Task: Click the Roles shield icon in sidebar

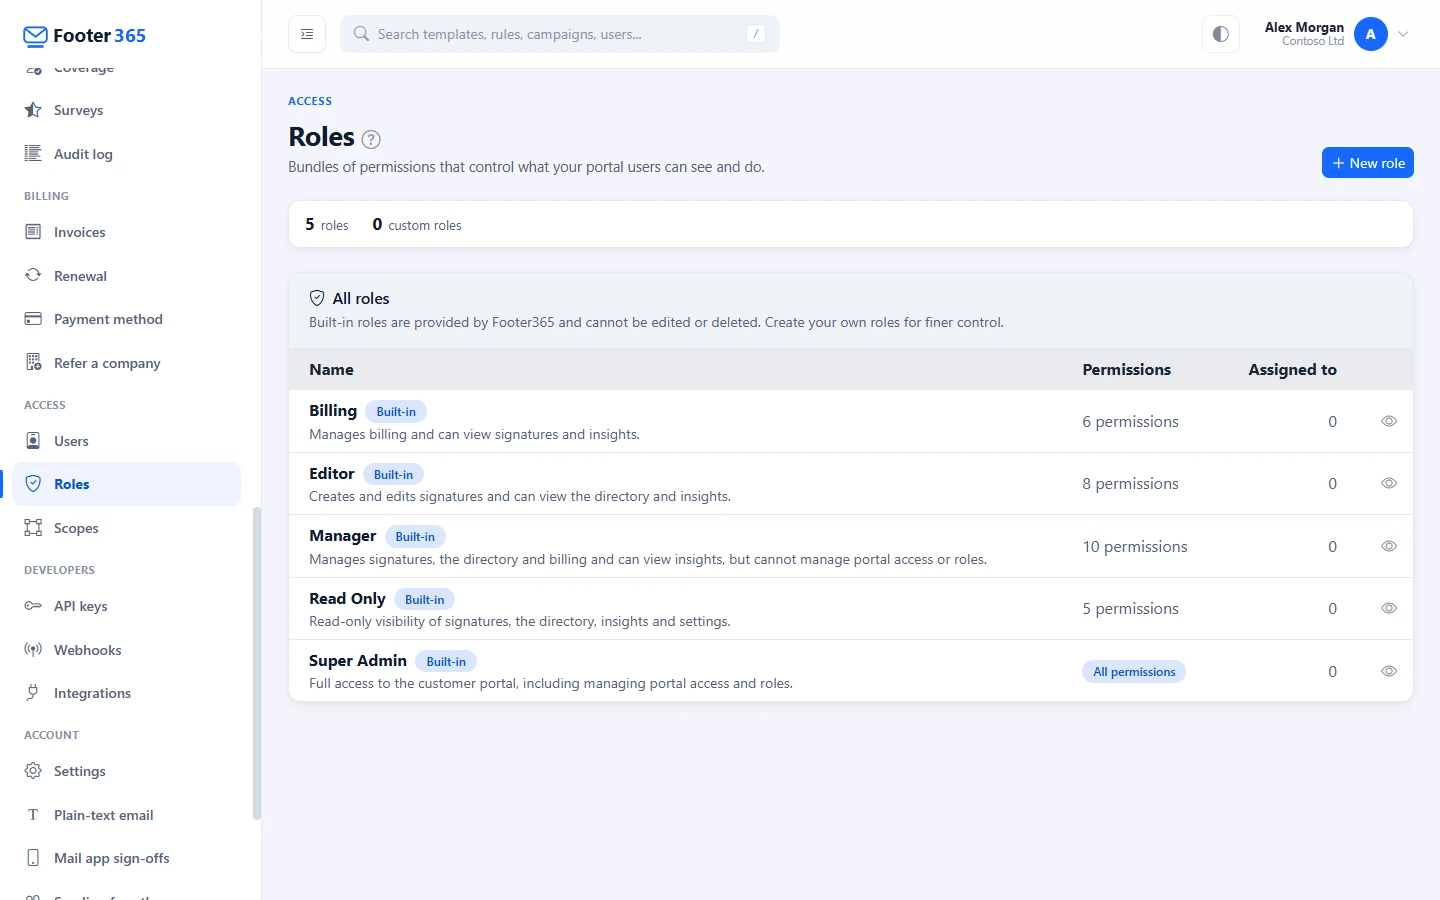Action: (33, 484)
